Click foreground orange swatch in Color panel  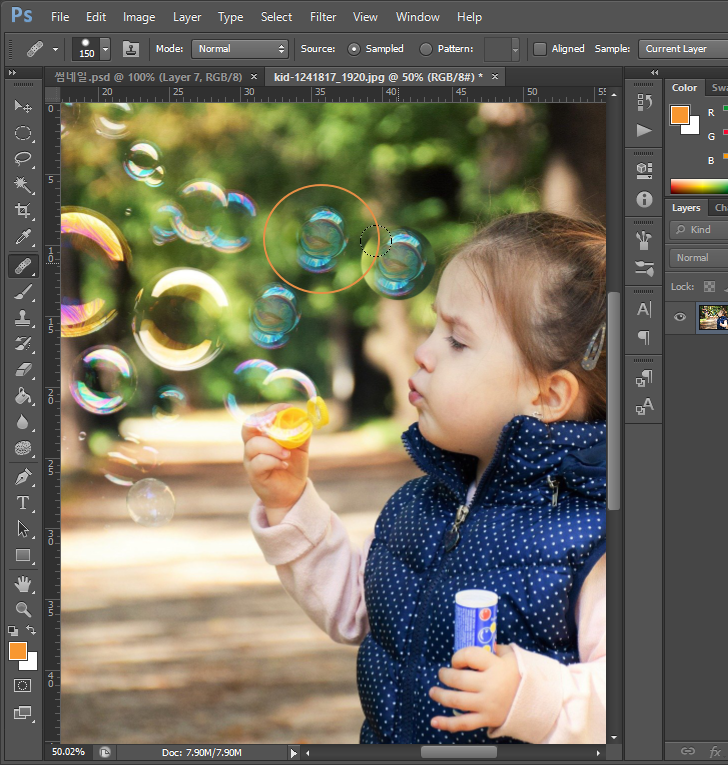point(680,115)
